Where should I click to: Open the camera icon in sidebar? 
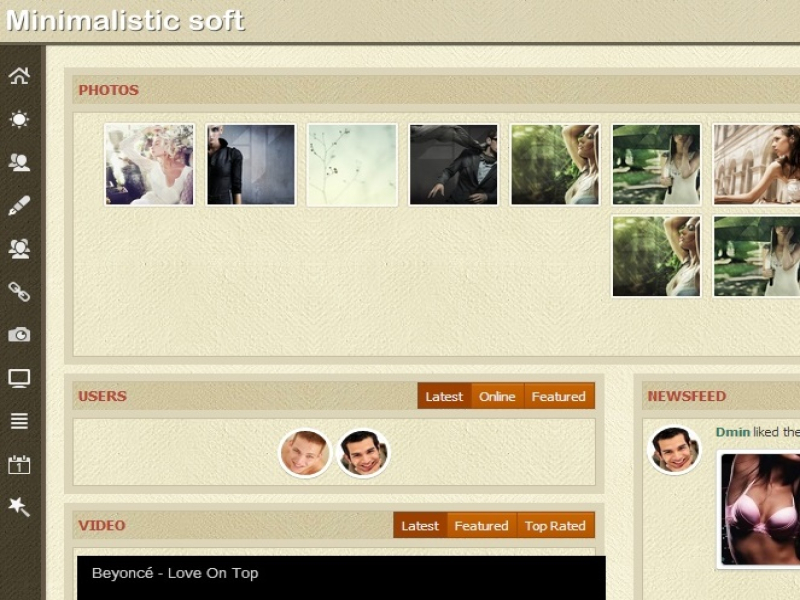[x=19, y=335]
